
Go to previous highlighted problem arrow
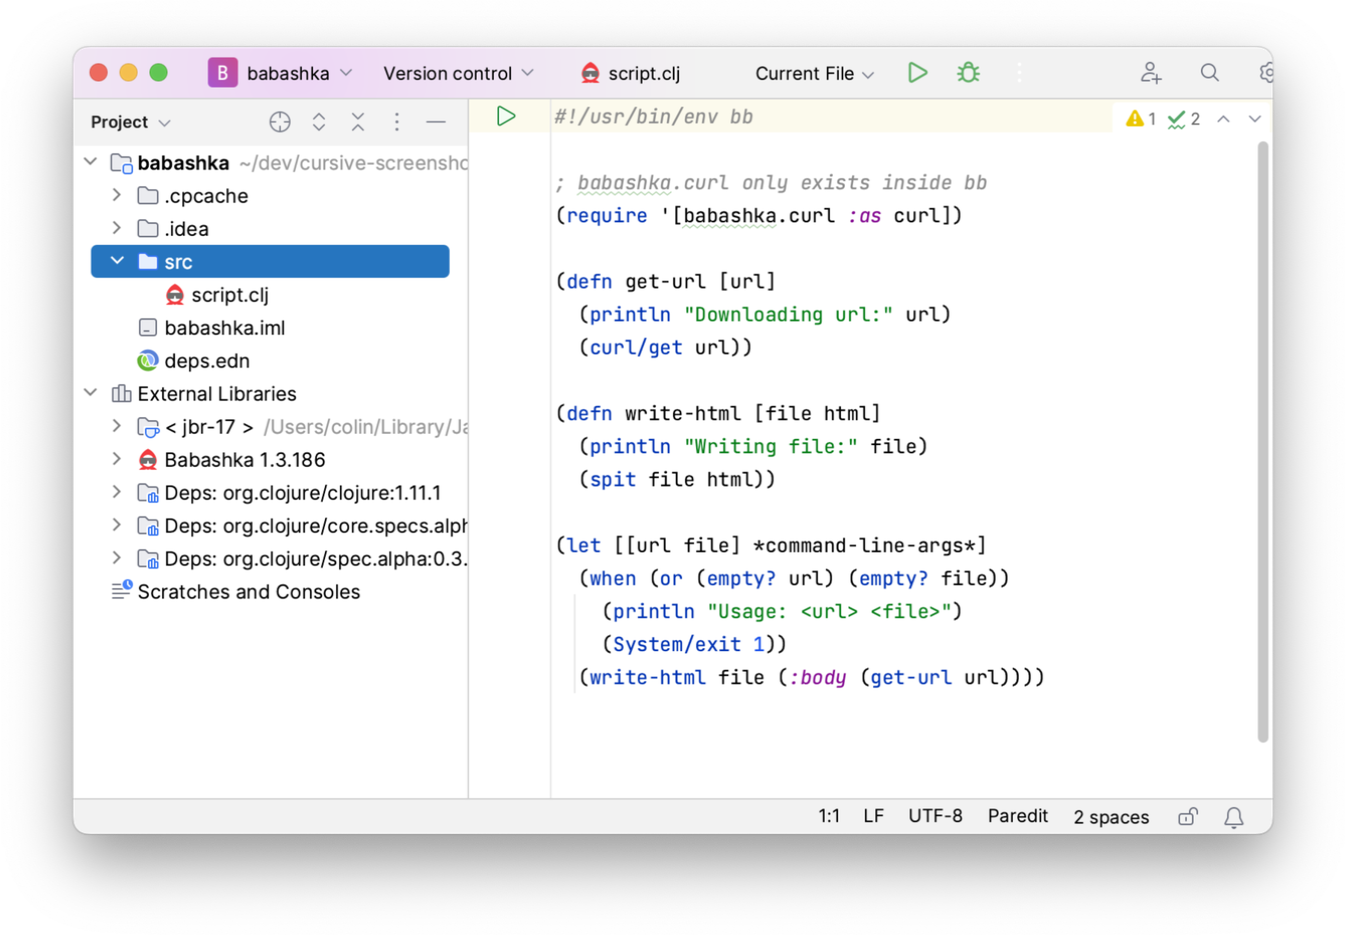coord(1223,119)
